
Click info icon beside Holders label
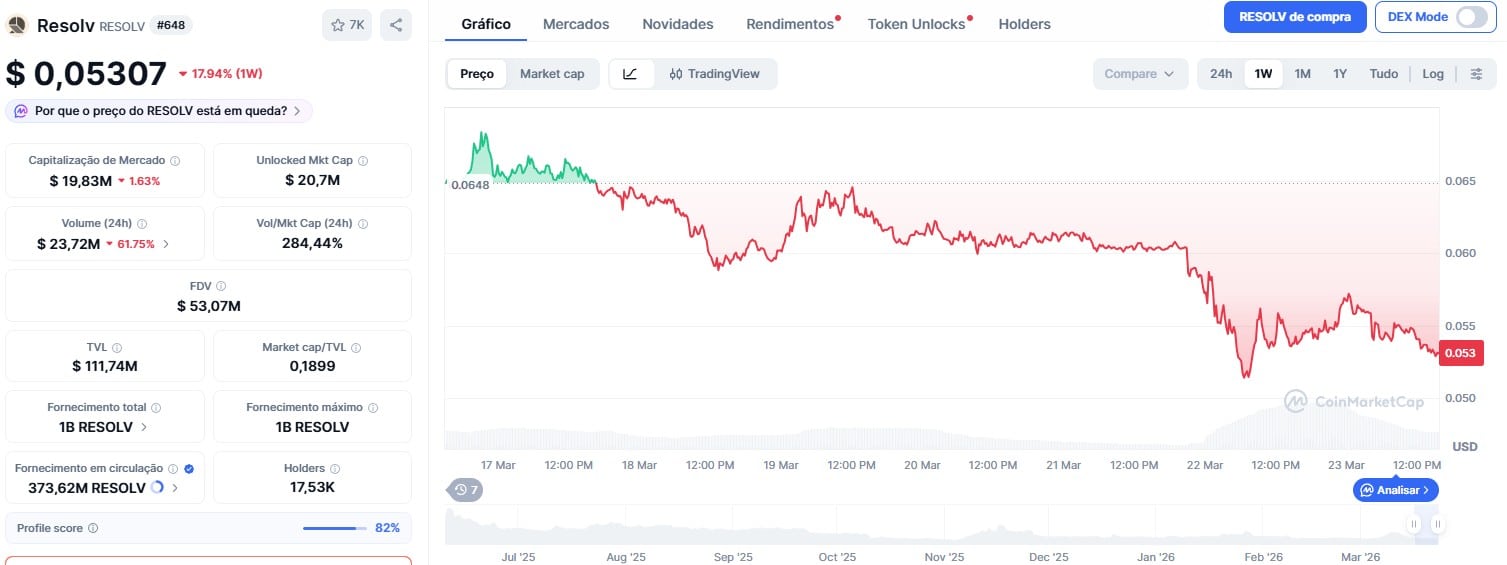coord(335,469)
